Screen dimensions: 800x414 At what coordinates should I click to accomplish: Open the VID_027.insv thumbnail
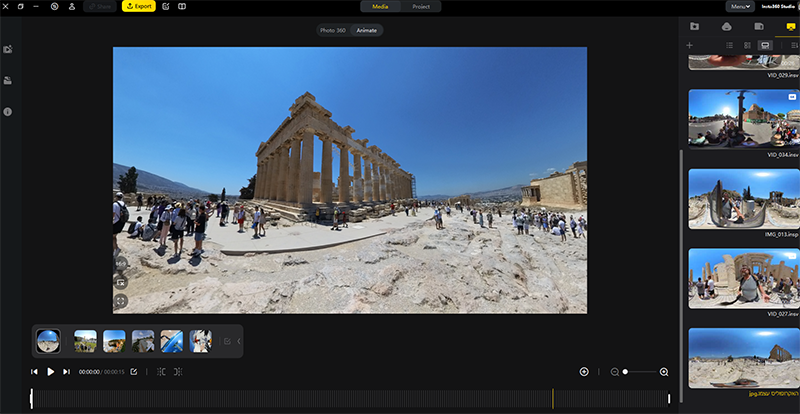(744, 279)
